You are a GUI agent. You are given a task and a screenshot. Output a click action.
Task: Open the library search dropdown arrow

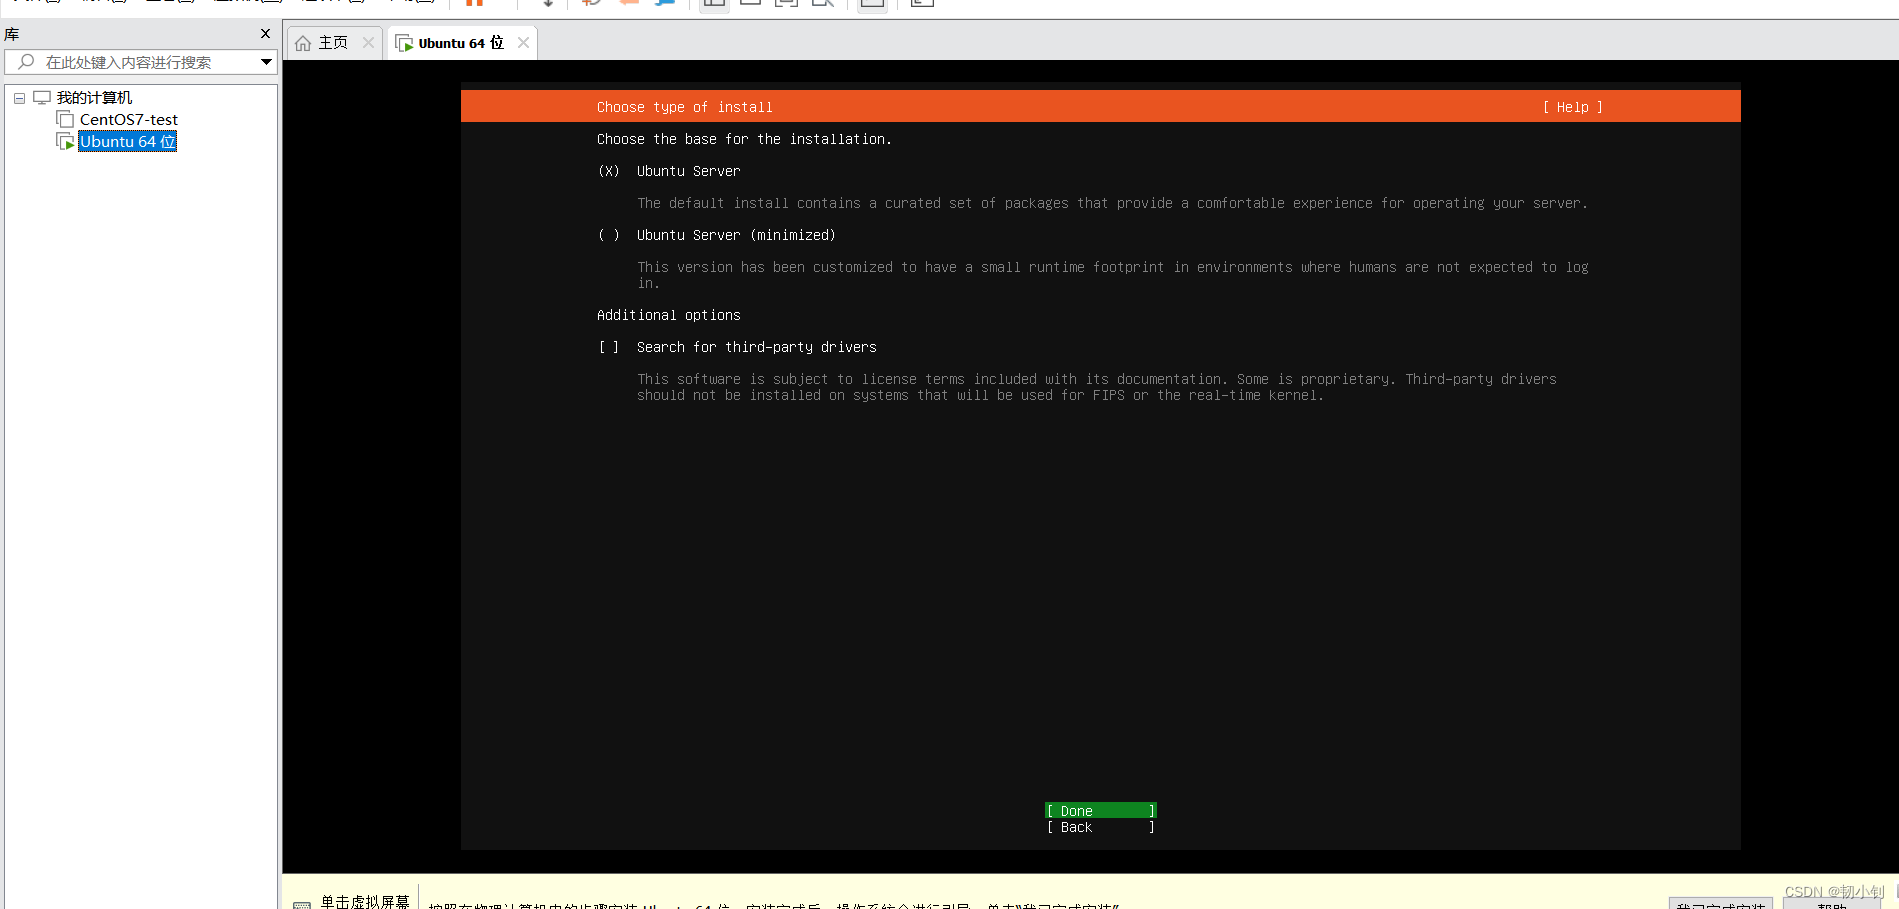266,61
